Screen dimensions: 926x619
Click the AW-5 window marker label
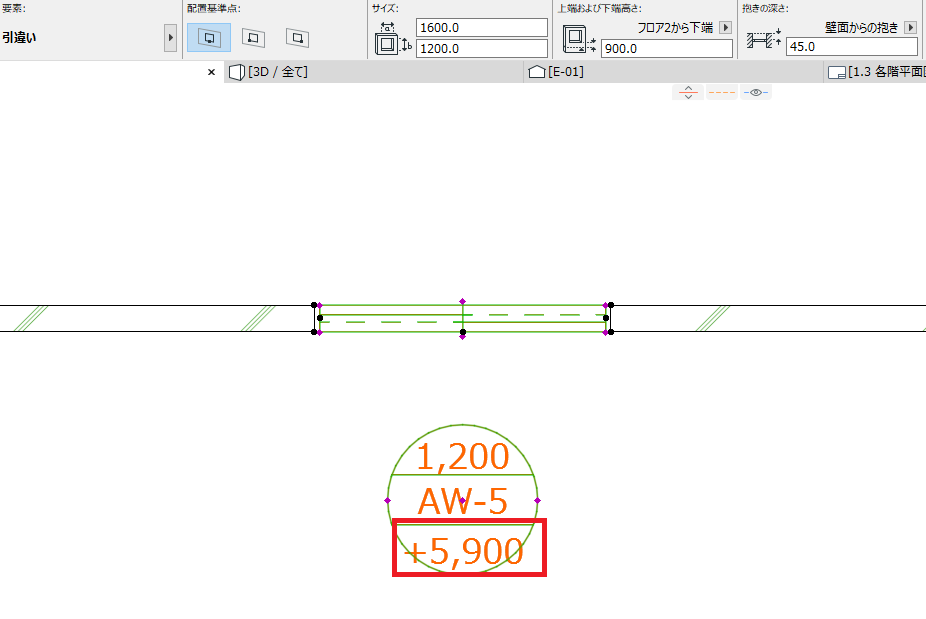(462, 501)
